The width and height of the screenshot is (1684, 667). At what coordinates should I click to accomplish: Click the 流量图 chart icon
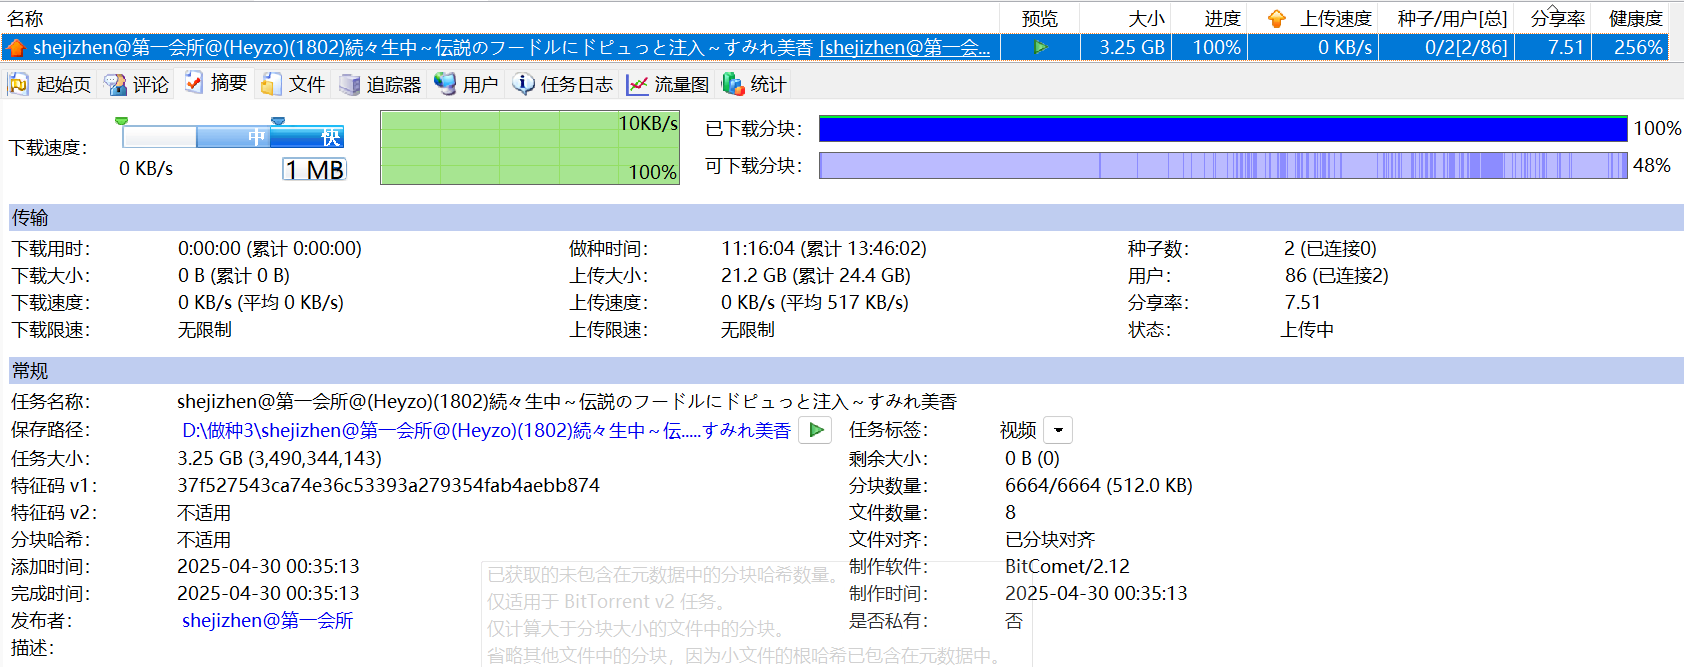click(637, 84)
